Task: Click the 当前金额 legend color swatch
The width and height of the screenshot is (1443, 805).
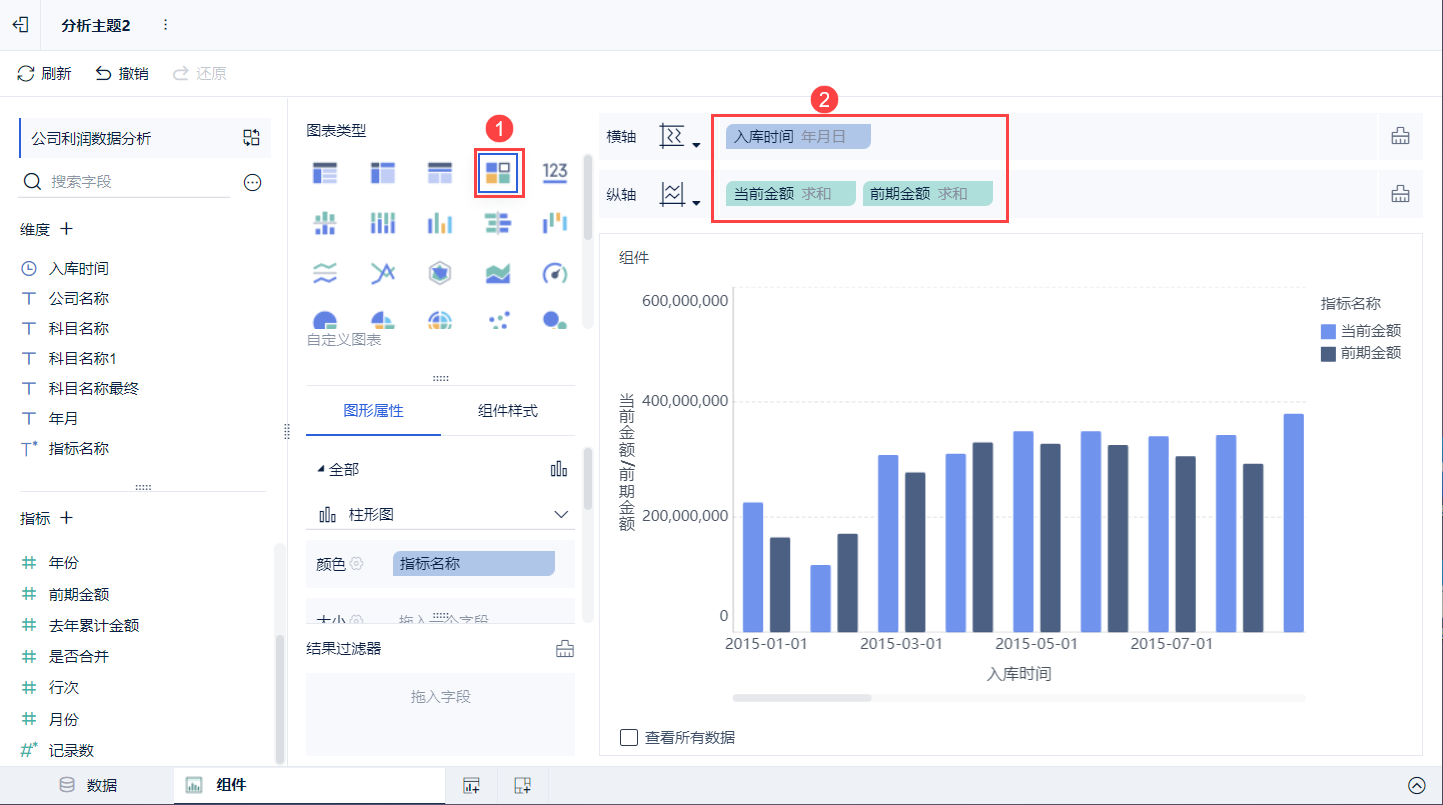Action: pos(1328,331)
